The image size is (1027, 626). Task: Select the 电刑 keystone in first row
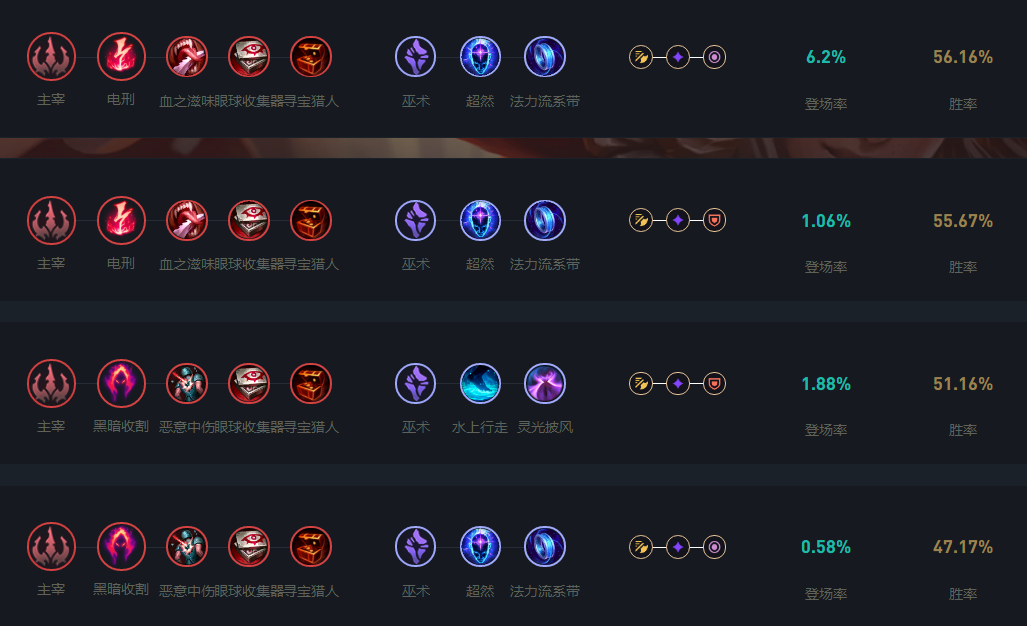[121, 56]
